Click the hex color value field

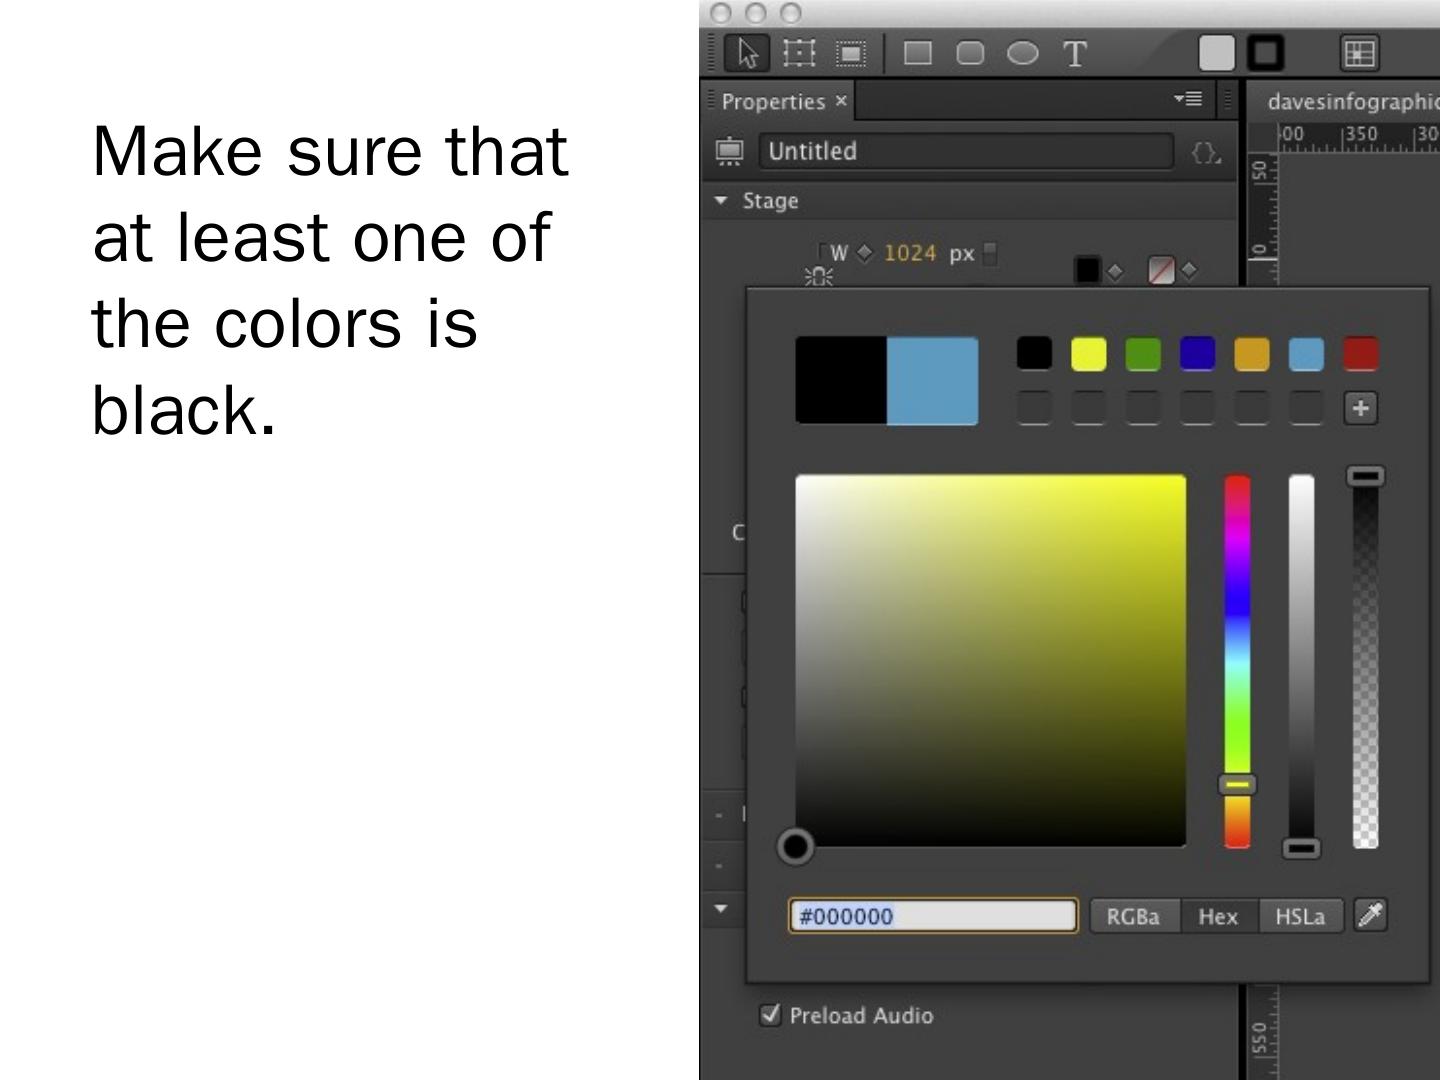pos(933,916)
